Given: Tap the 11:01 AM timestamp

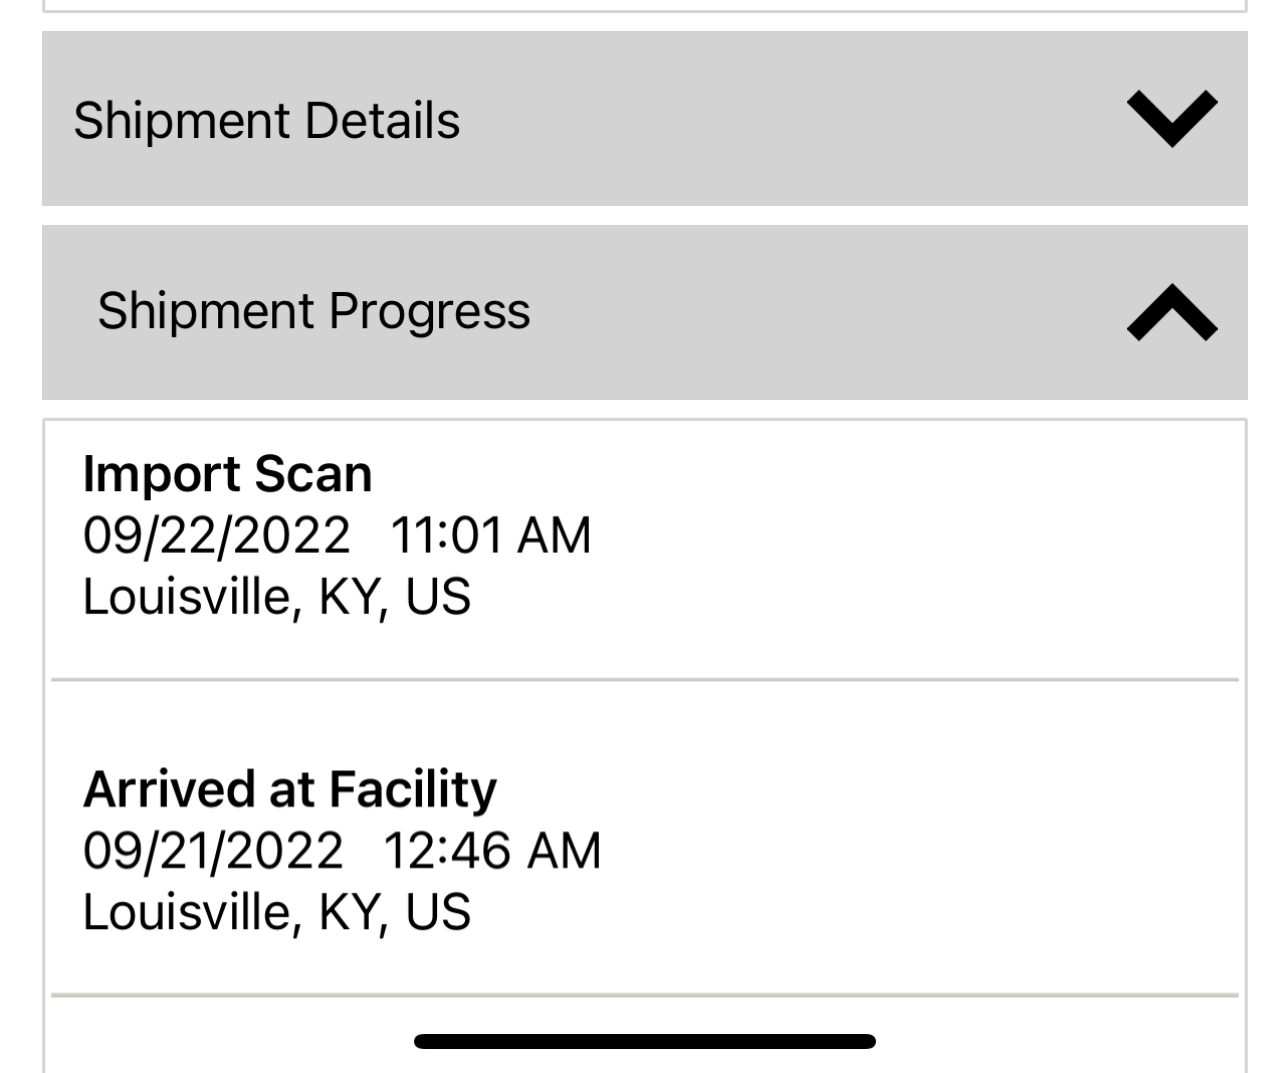Looking at the screenshot, I should [x=490, y=535].
